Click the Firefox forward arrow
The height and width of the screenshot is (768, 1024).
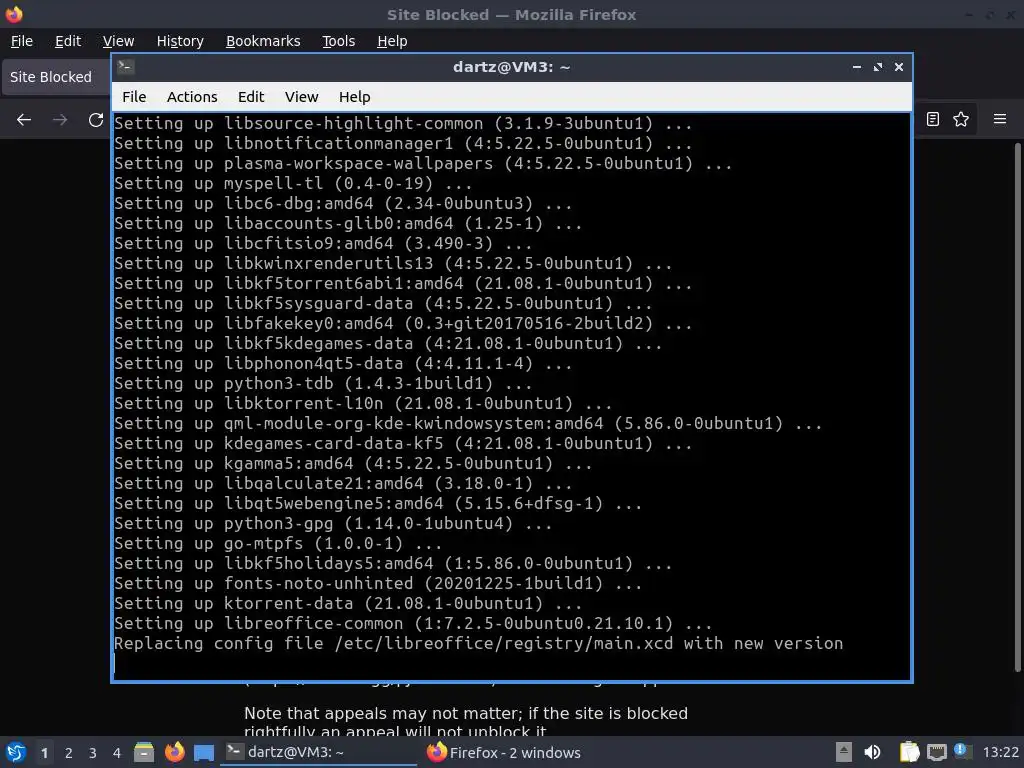(60, 120)
